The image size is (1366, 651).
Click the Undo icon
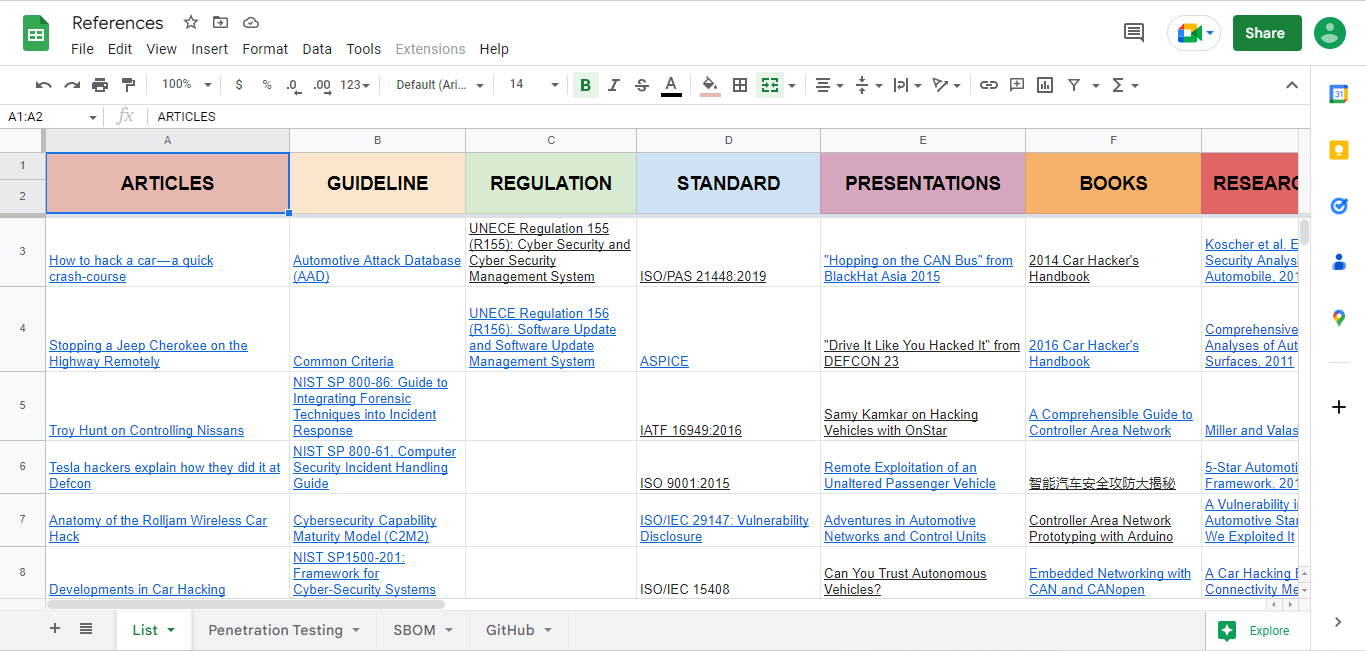(x=44, y=85)
